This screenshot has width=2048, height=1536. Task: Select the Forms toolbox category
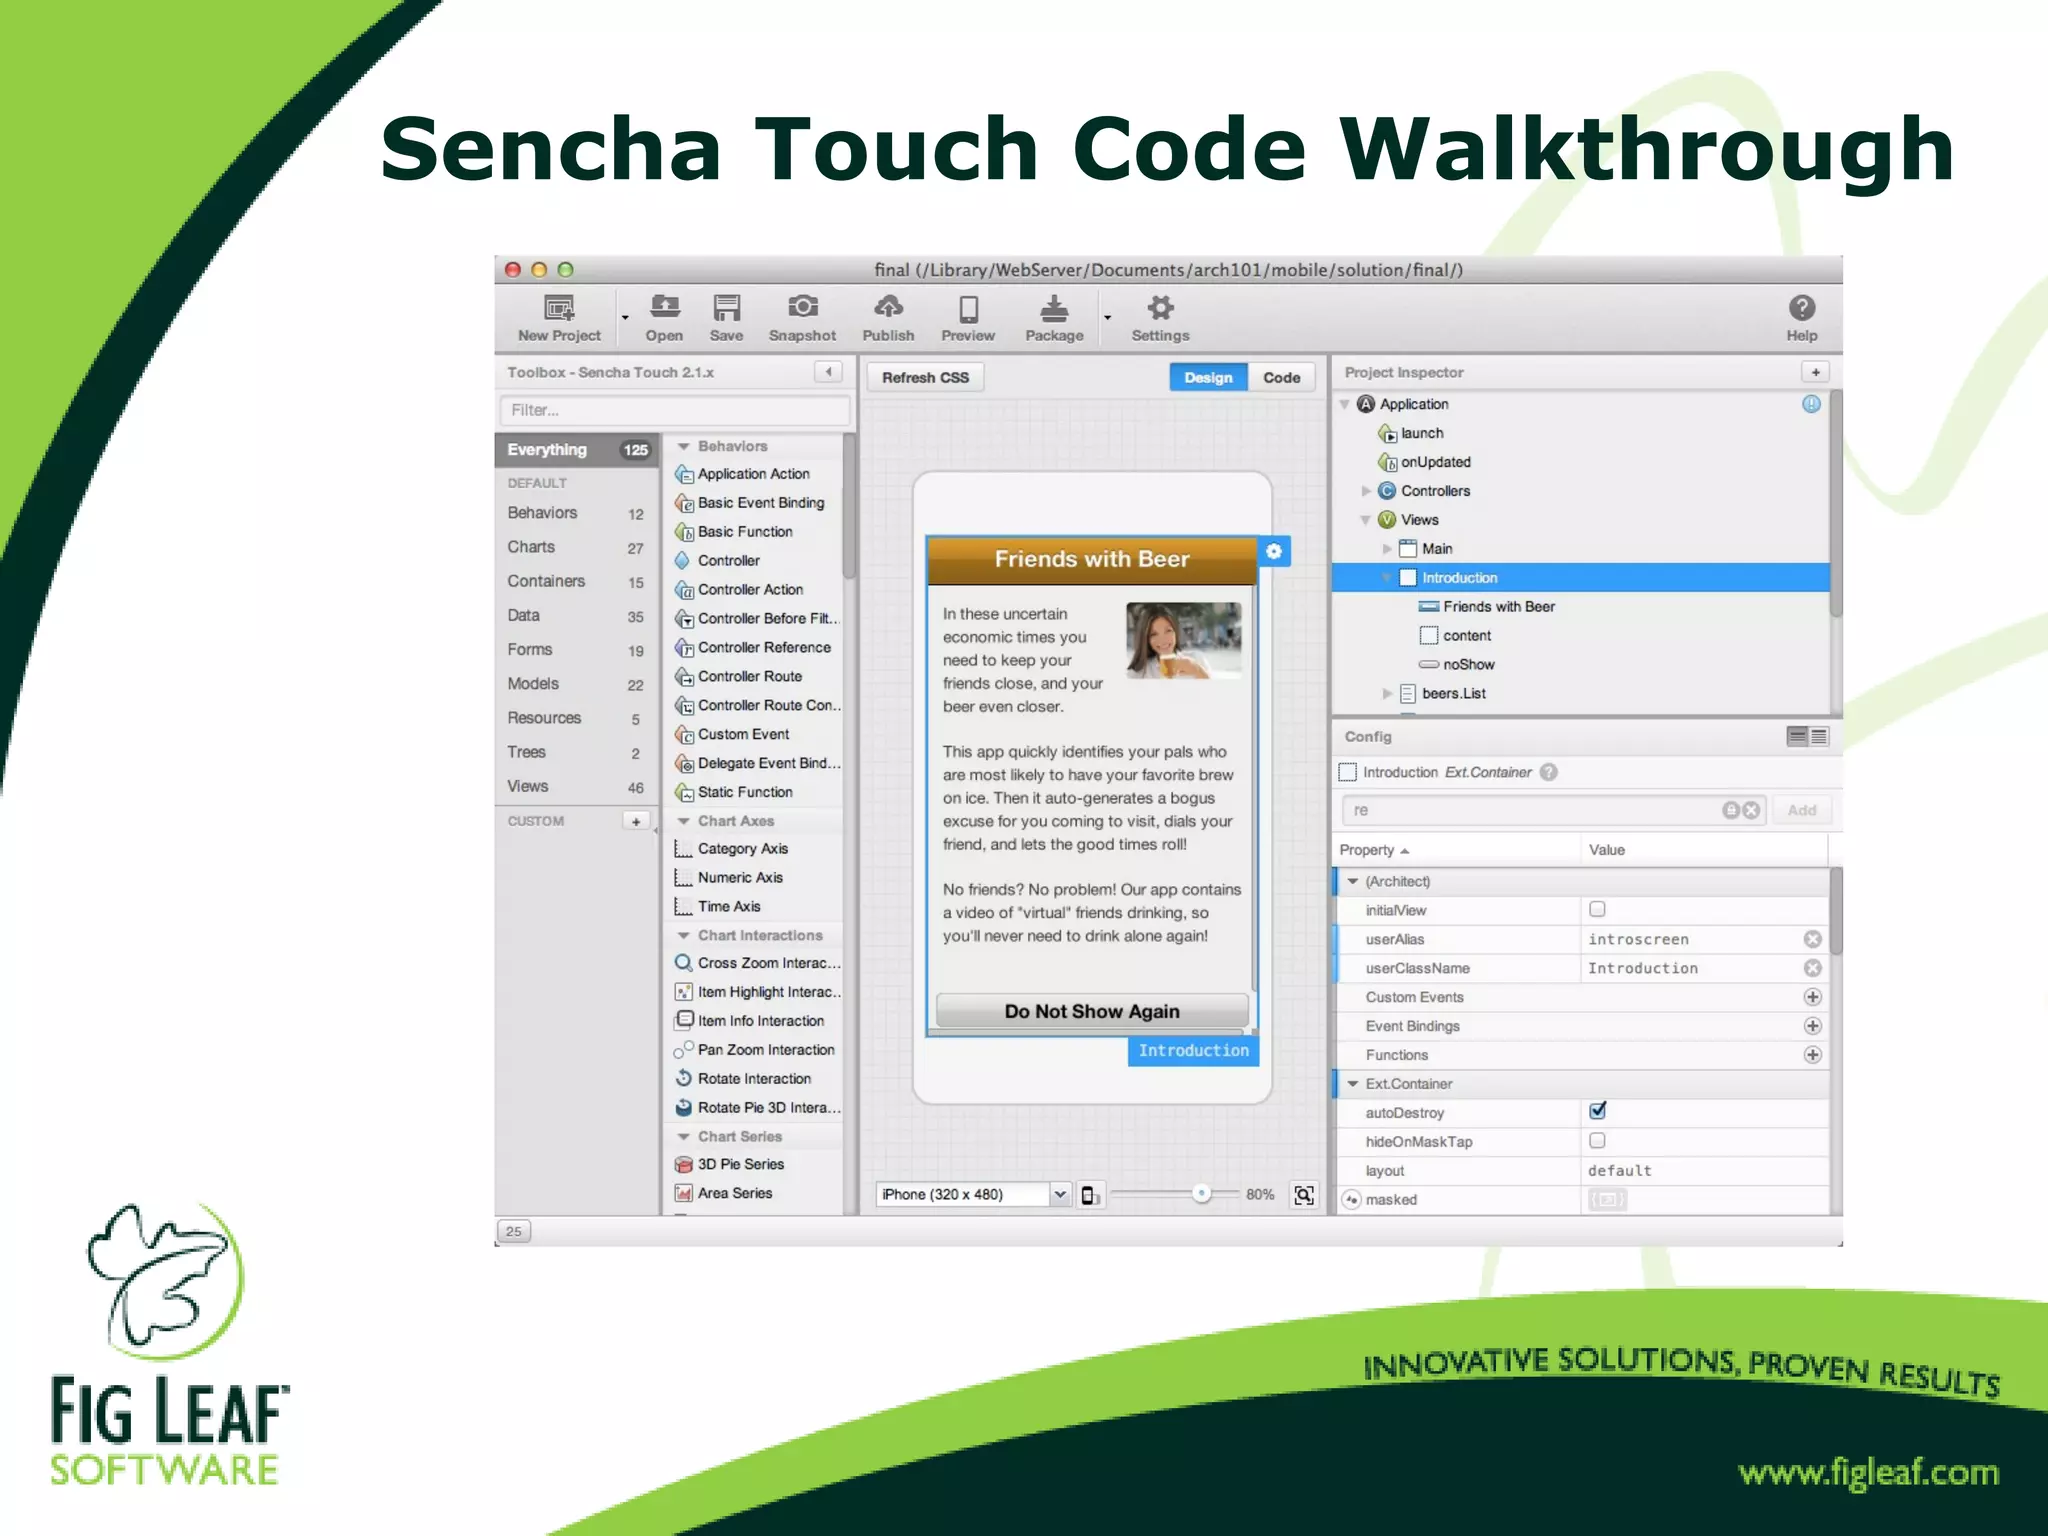577,650
